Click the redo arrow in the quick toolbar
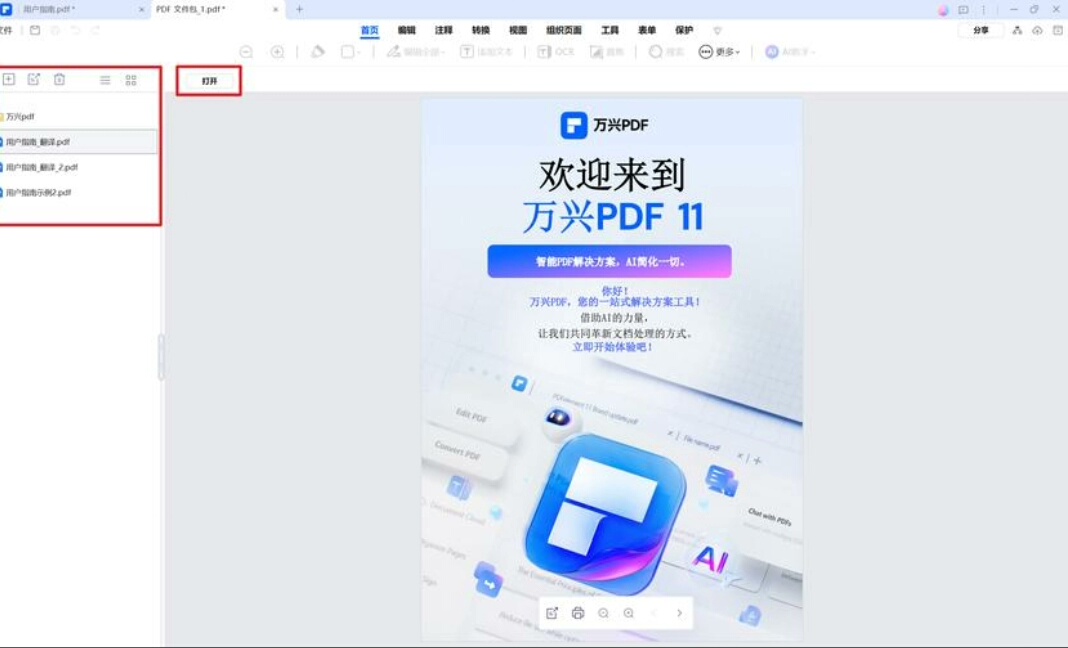This screenshot has height=648, width=1068. tap(95, 31)
